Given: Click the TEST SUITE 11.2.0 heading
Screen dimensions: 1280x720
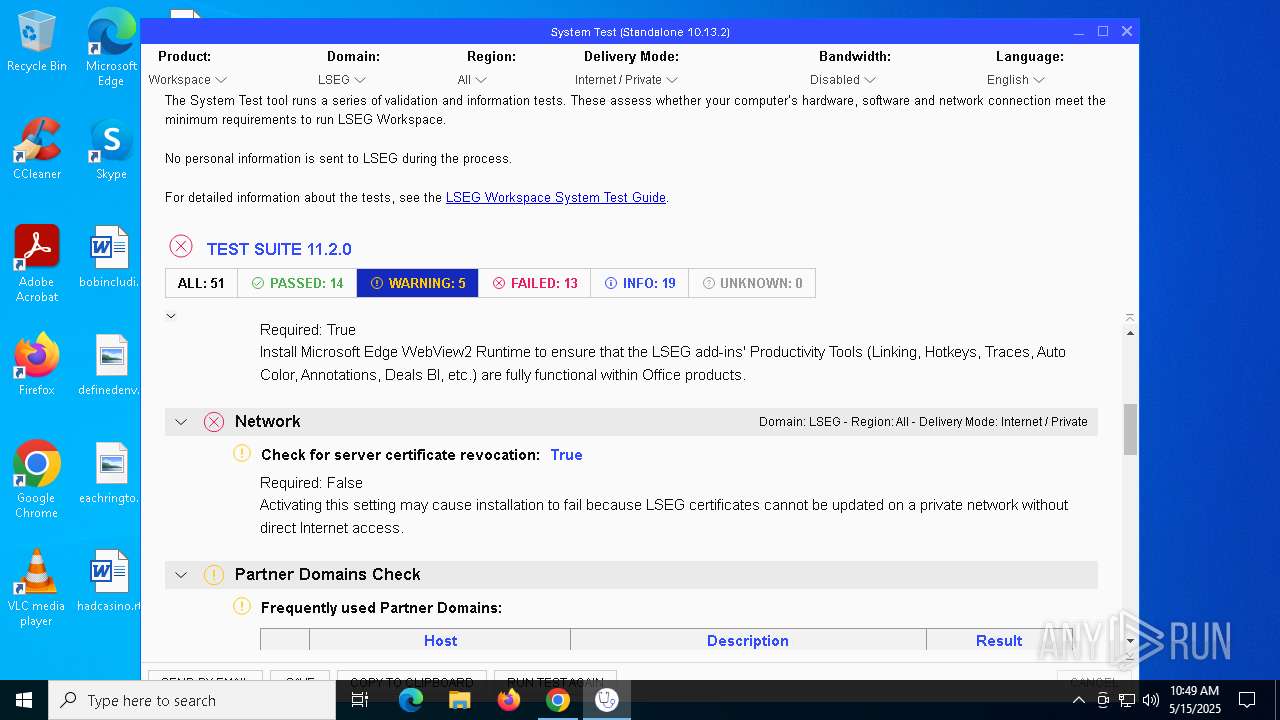Looking at the screenshot, I should 279,249.
